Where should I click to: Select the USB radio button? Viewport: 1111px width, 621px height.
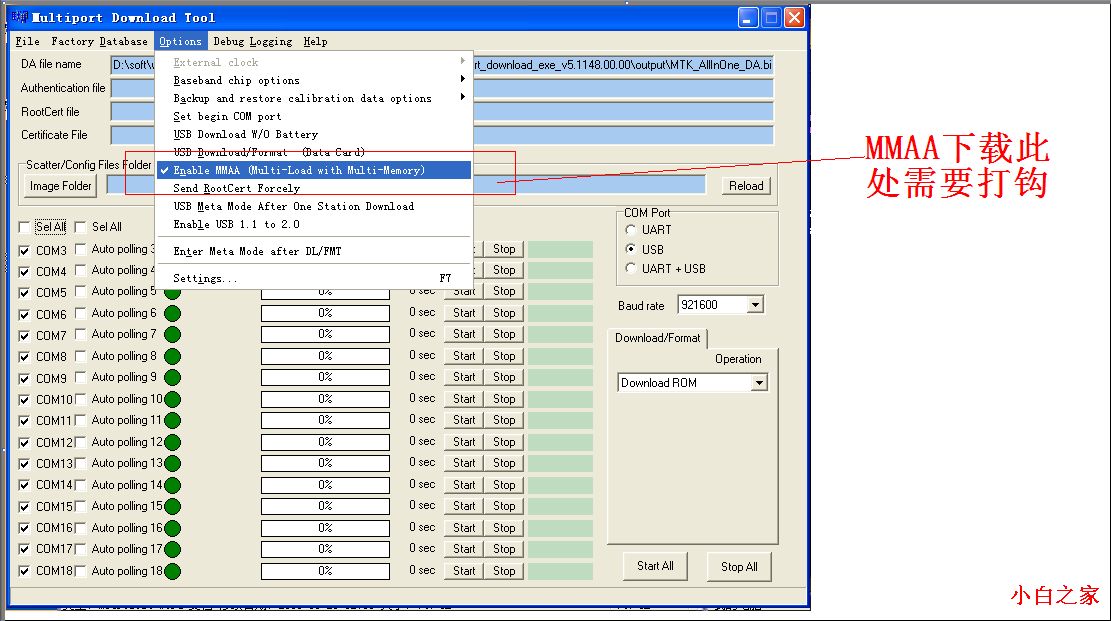[631, 249]
